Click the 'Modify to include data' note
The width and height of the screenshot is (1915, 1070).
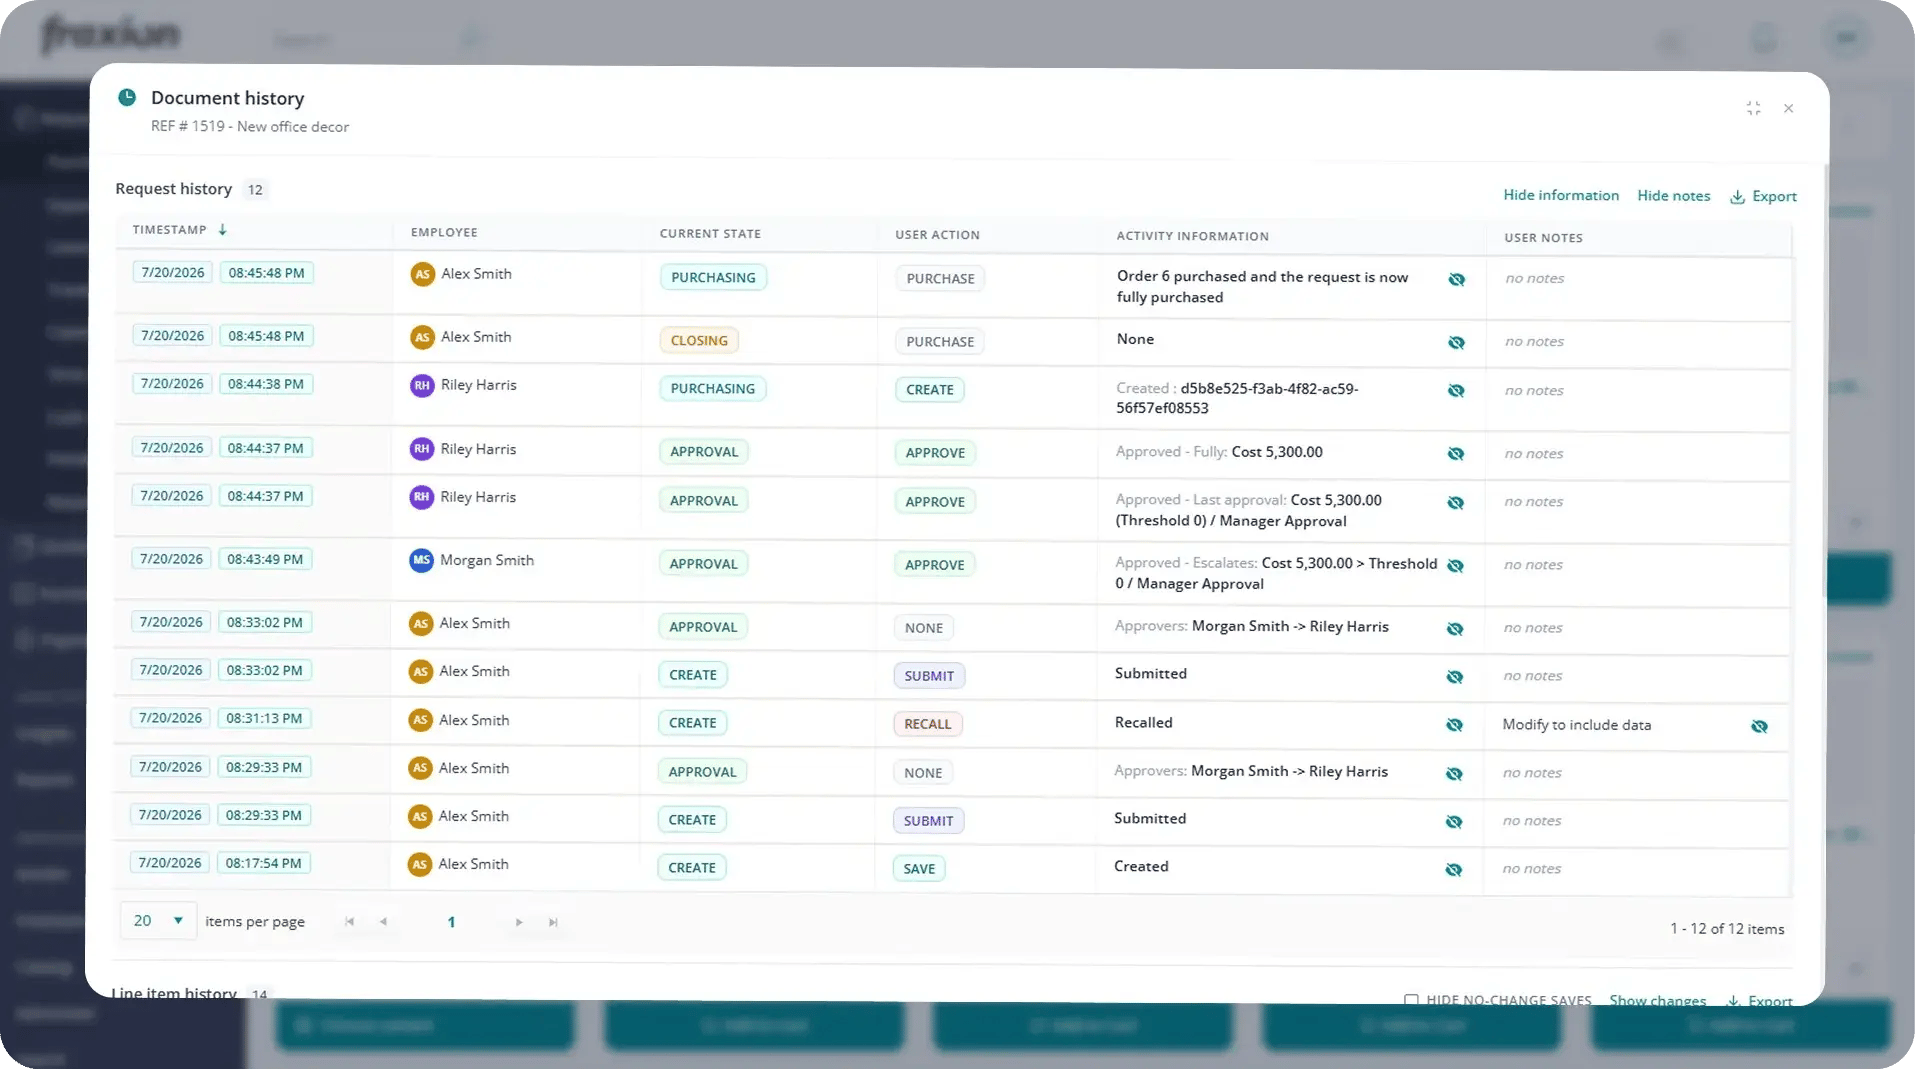1576,725
